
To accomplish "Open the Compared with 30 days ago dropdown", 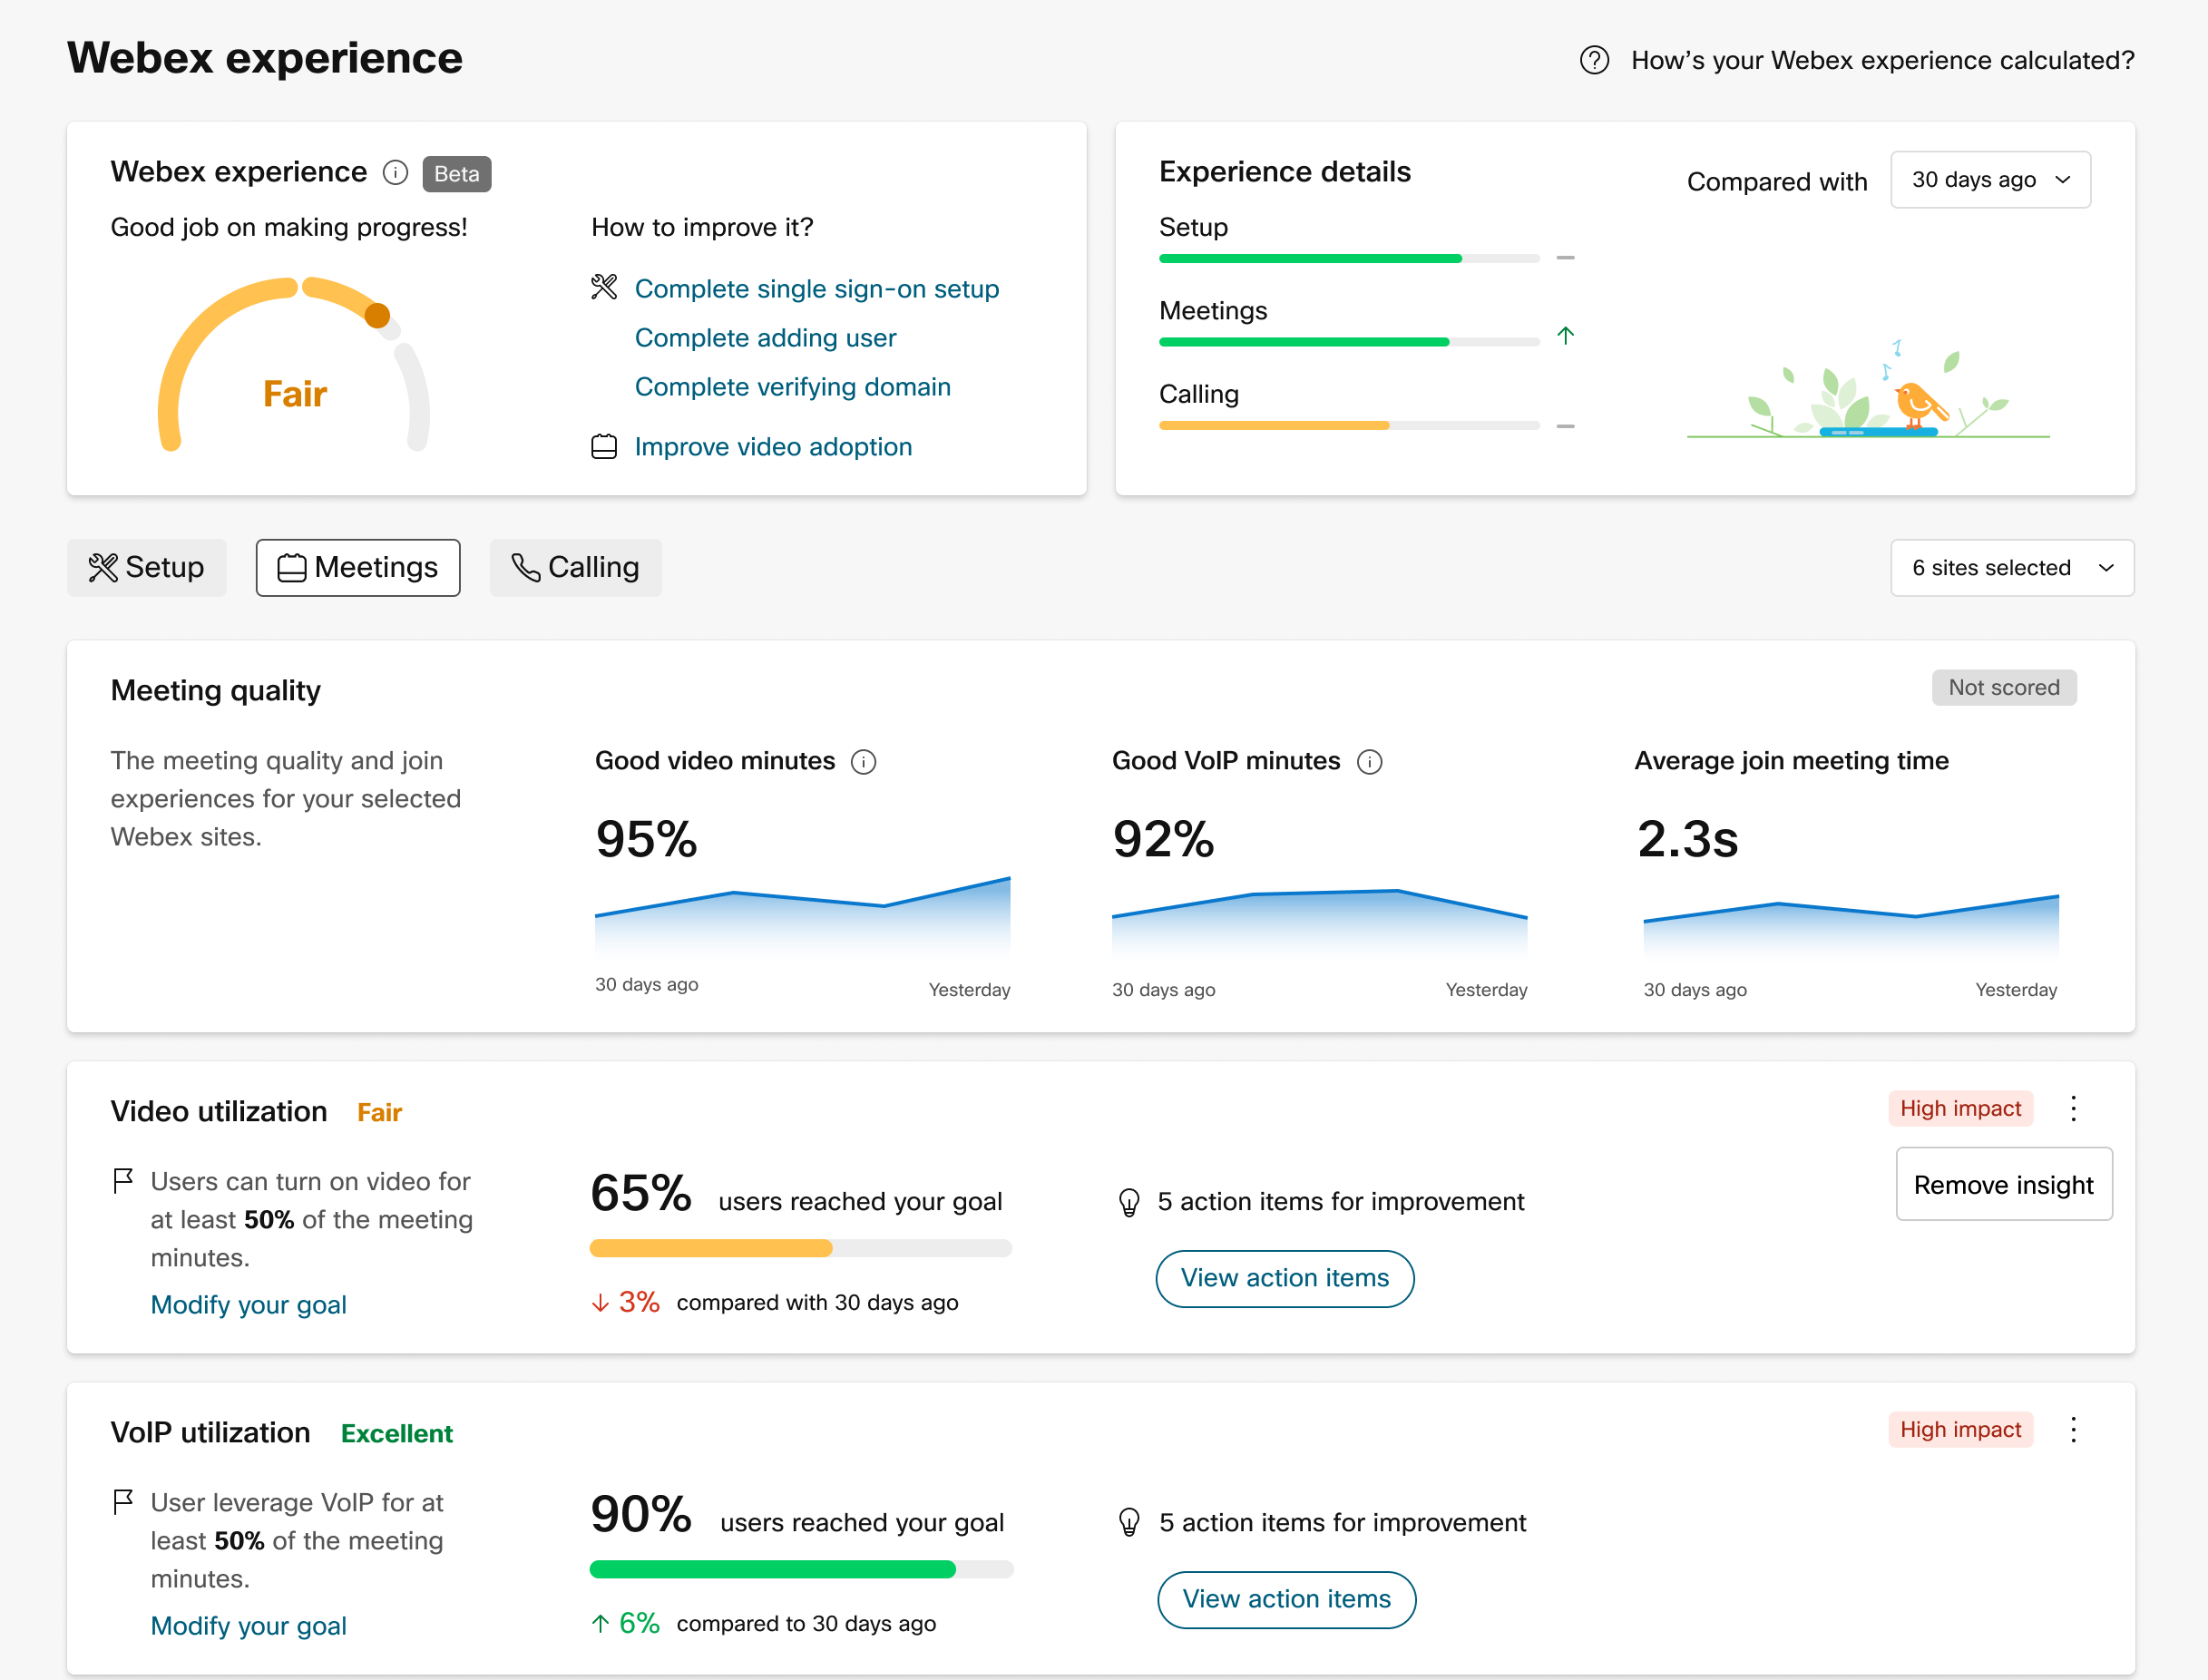I will [1989, 180].
